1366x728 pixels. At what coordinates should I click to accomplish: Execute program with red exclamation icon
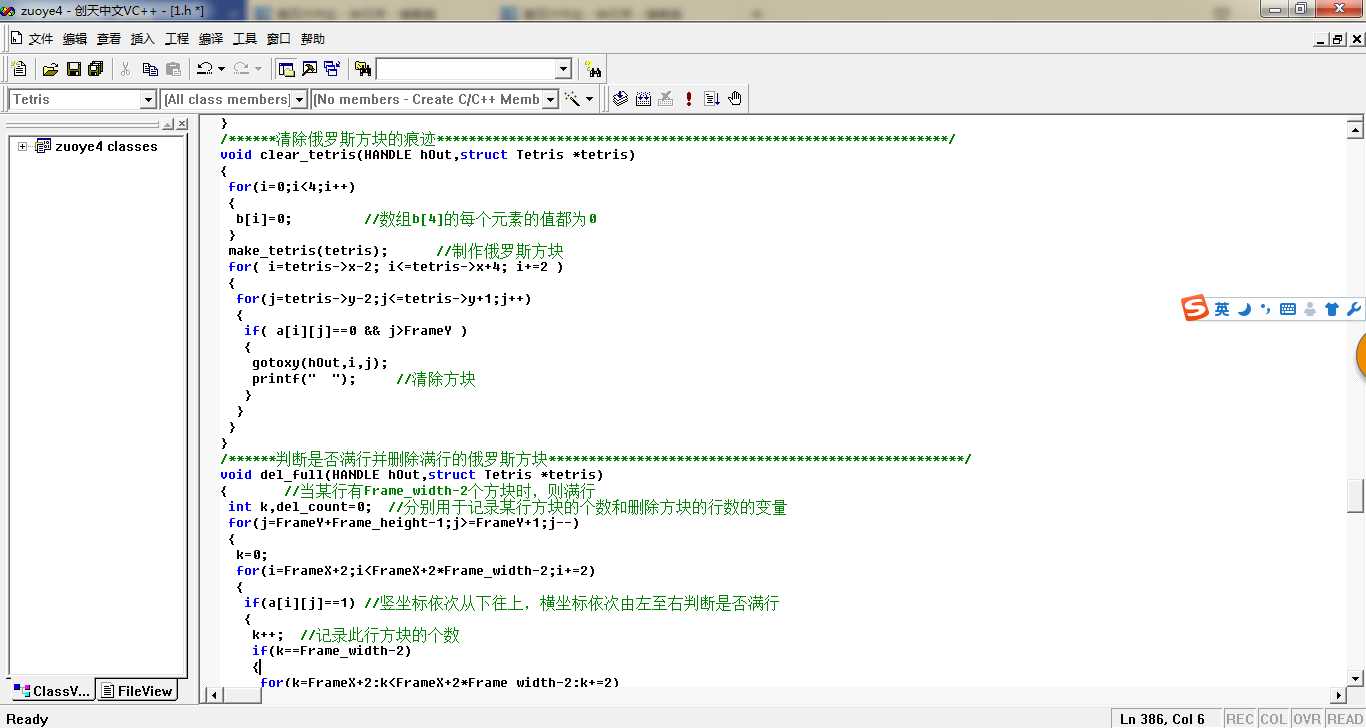coord(689,99)
